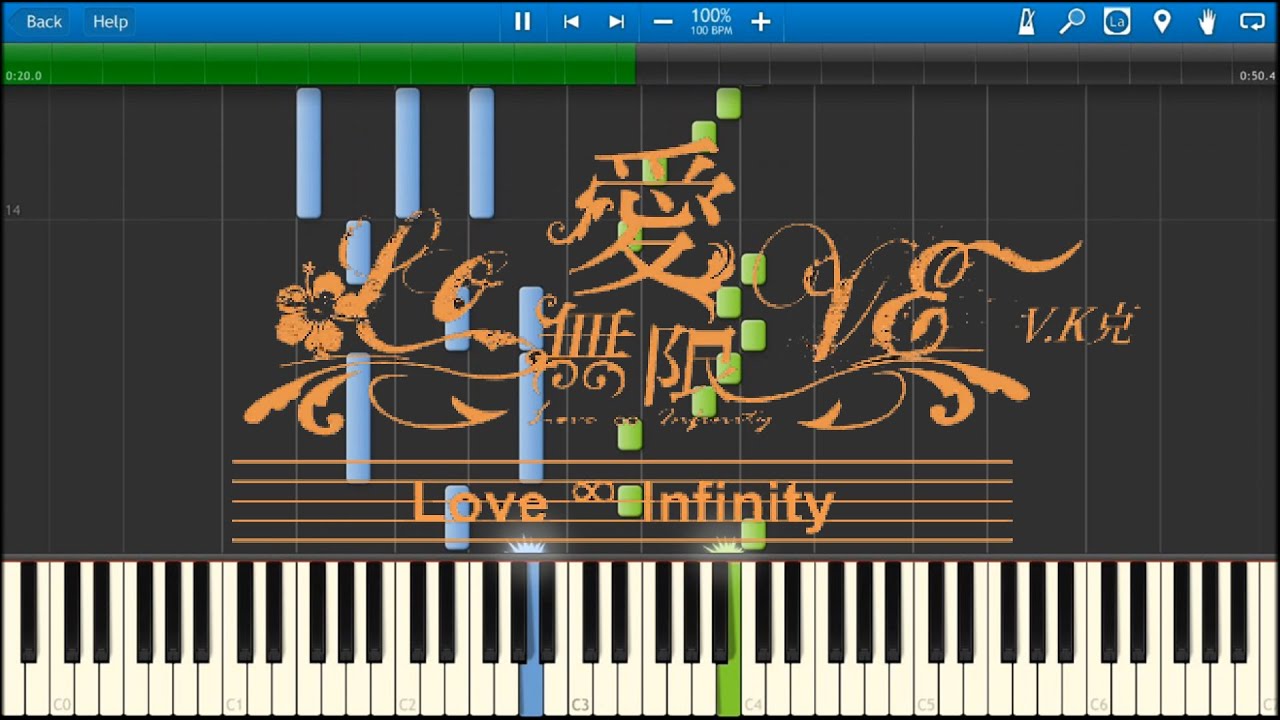Viewport: 1280px width, 720px height.
Task: Open the zoom magnifier tool
Action: (1072, 21)
